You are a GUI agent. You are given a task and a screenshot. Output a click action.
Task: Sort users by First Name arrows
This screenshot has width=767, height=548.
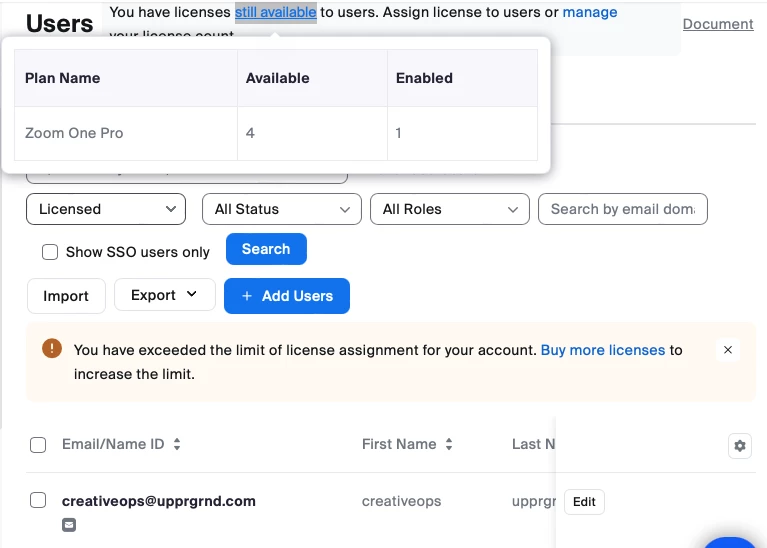coord(449,445)
